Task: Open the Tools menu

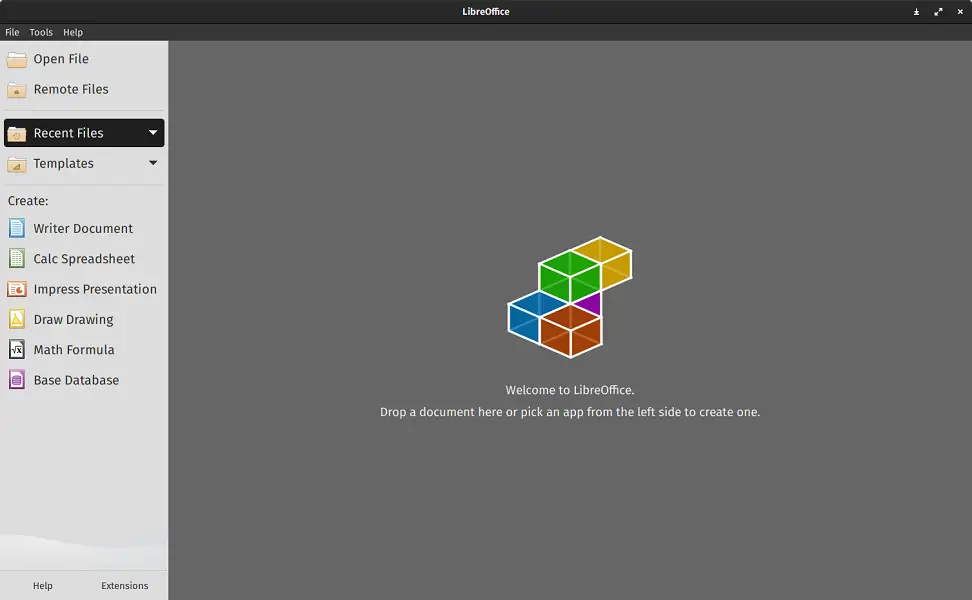Action: coord(41,32)
